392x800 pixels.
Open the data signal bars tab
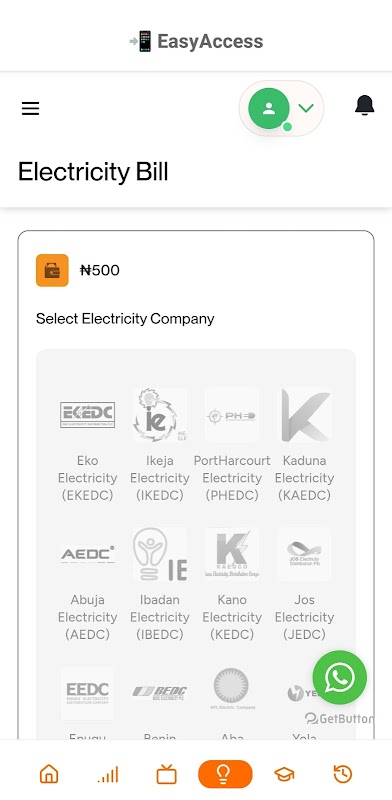pos(108,774)
